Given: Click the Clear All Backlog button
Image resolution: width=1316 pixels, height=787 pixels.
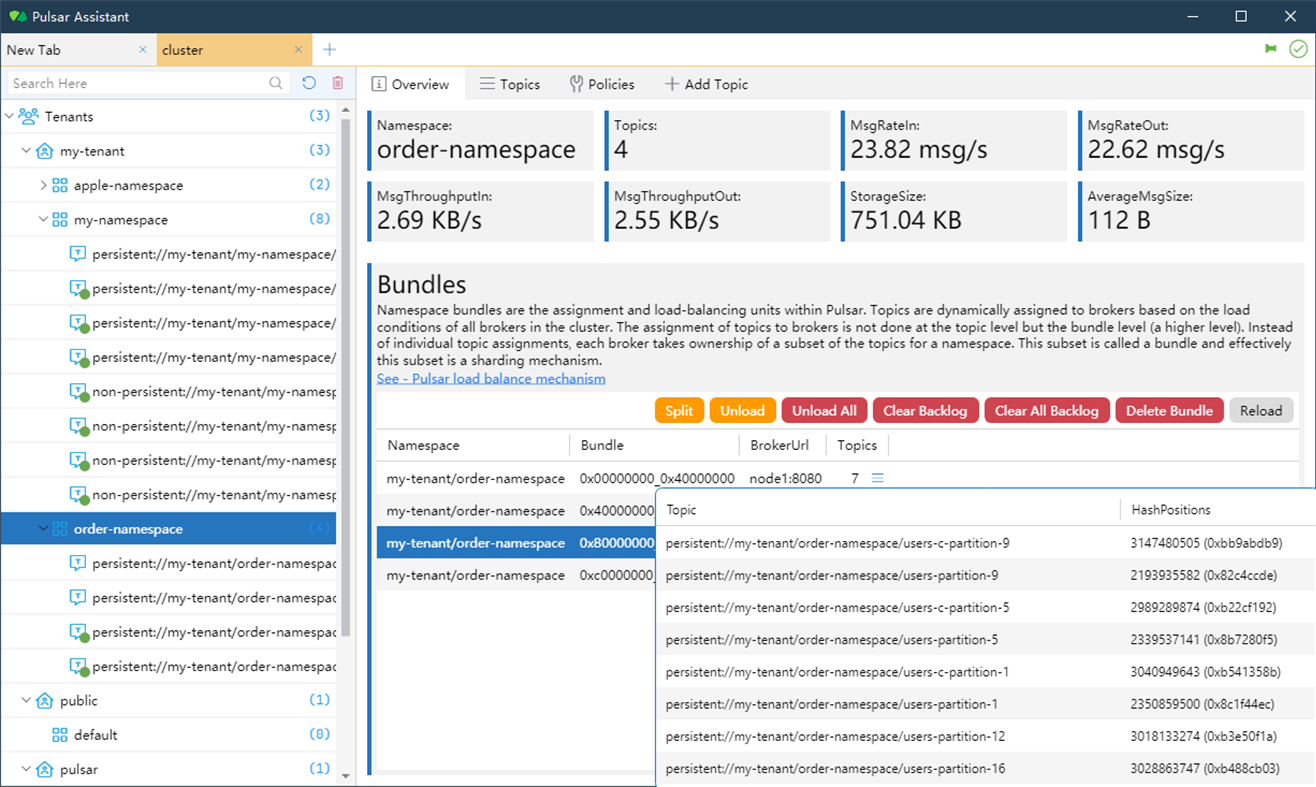Looking at the screenshot, I should tap(1046, 410).
